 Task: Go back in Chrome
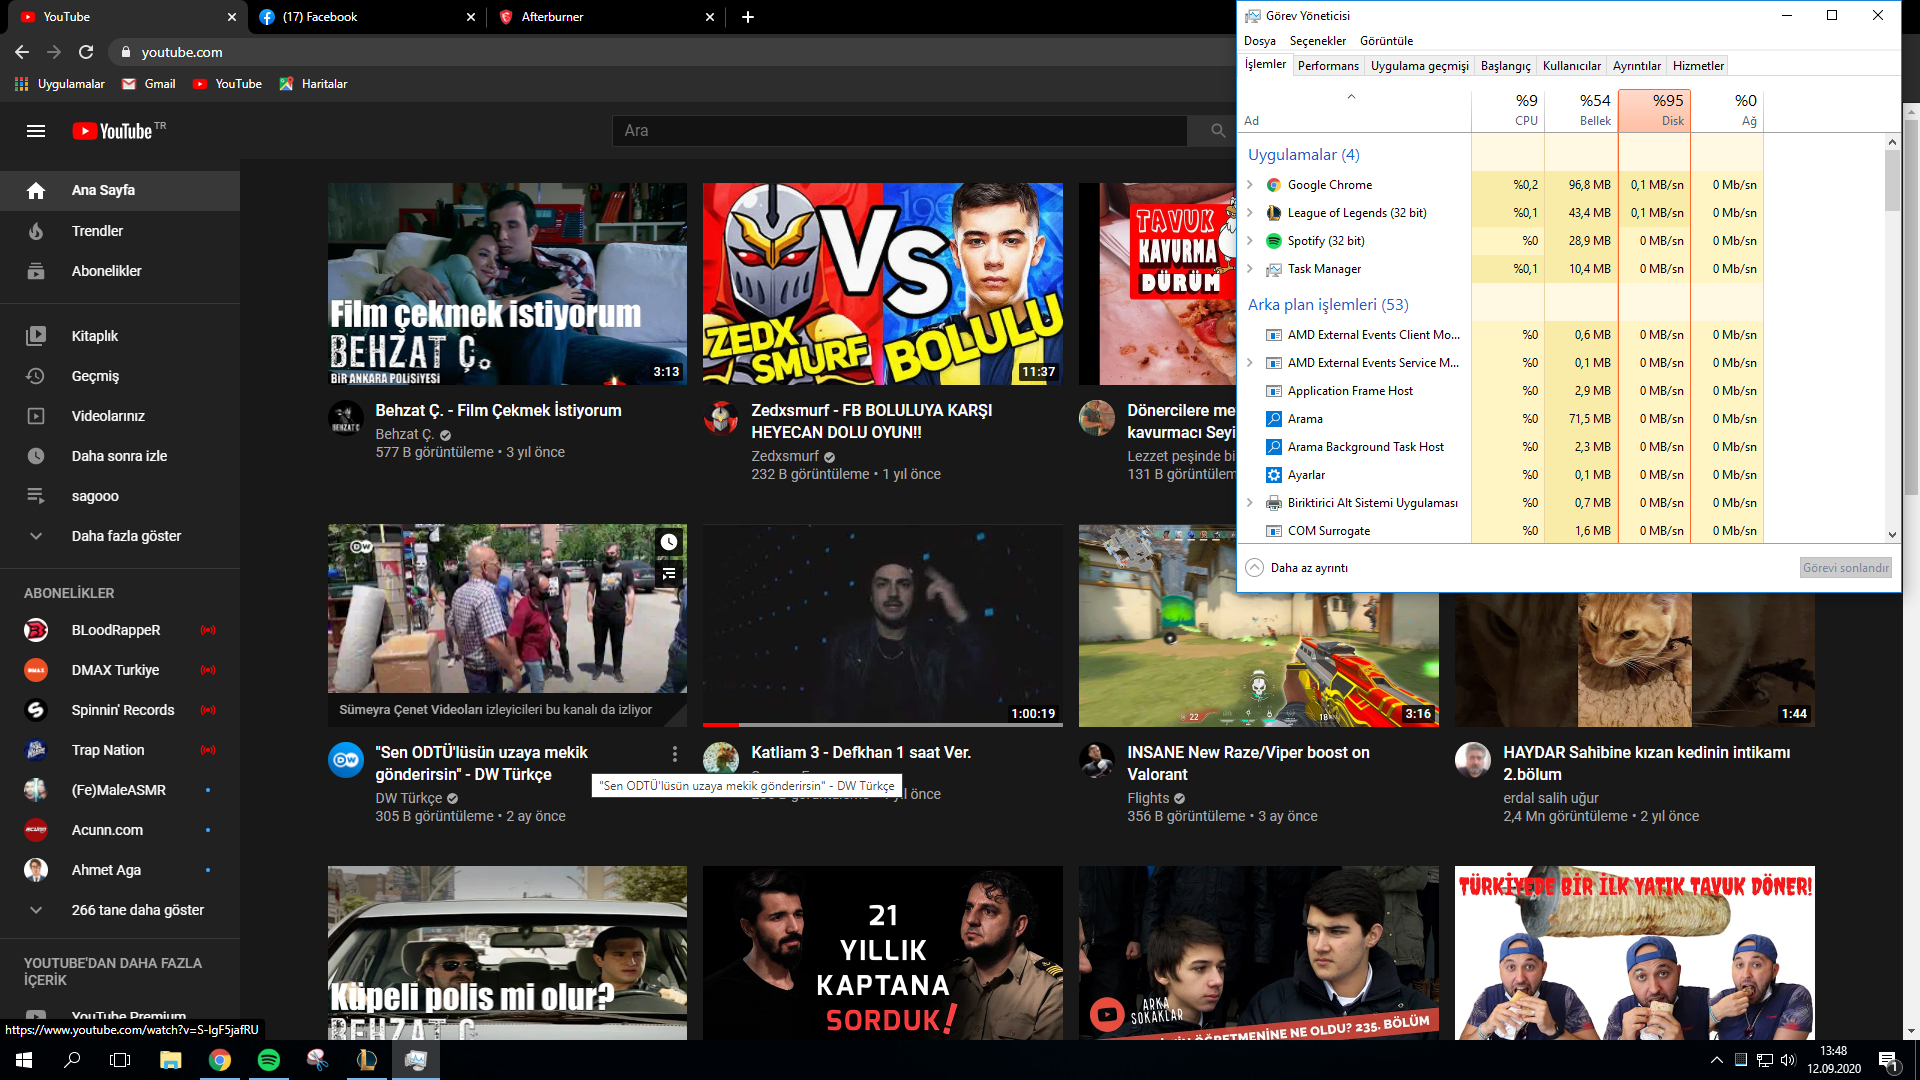pos(22,52)
